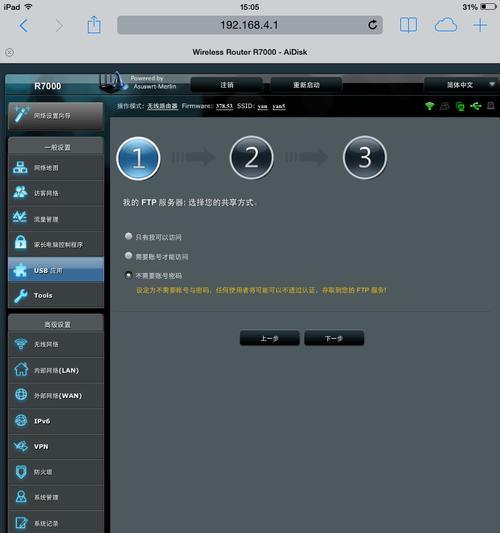This screenshot has height=533, width=500.
Task: Close the AiDisk tab with the x
Action: tap(10, 52)
